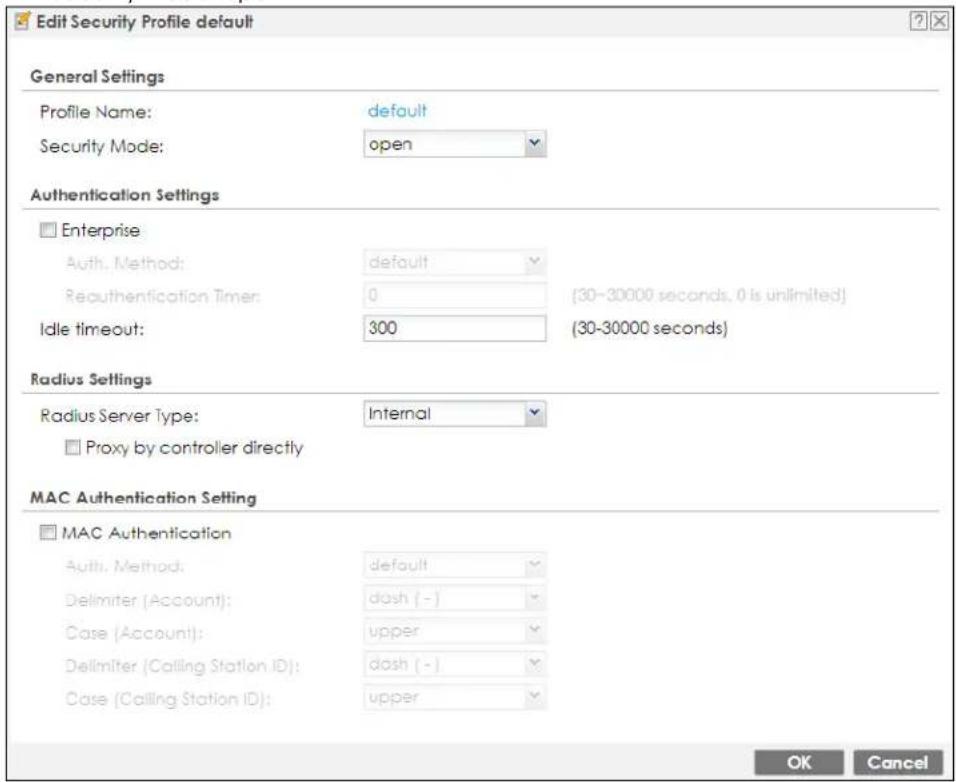Click the Profile Name label

point(96,112)
